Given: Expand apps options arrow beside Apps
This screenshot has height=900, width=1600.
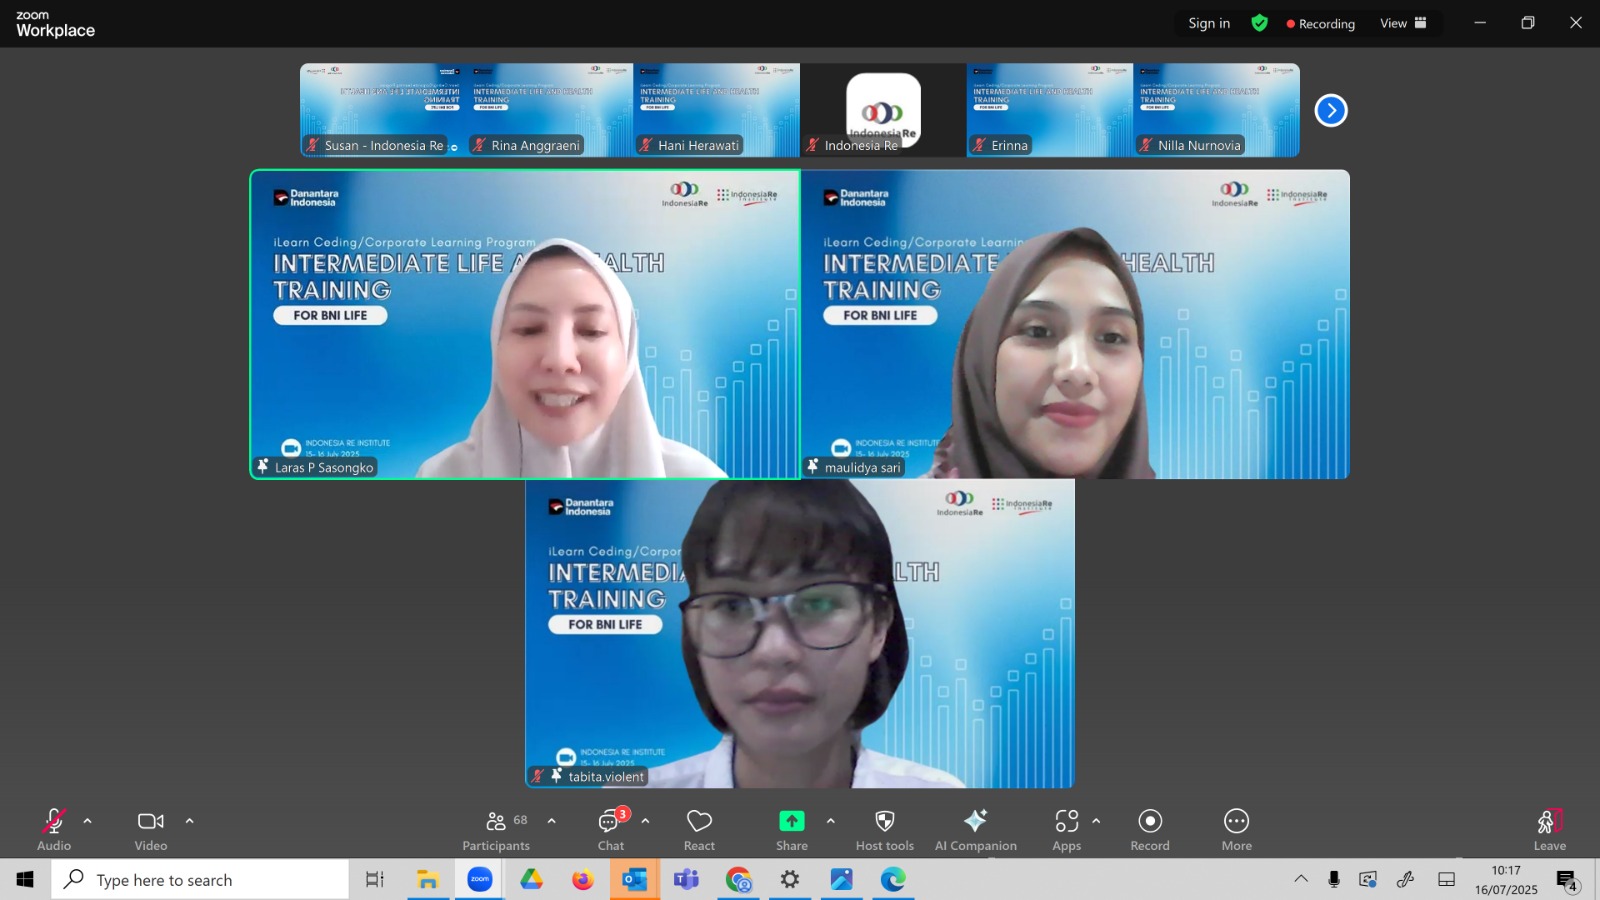Looking at the screenshot, I should coord(1097,821).
